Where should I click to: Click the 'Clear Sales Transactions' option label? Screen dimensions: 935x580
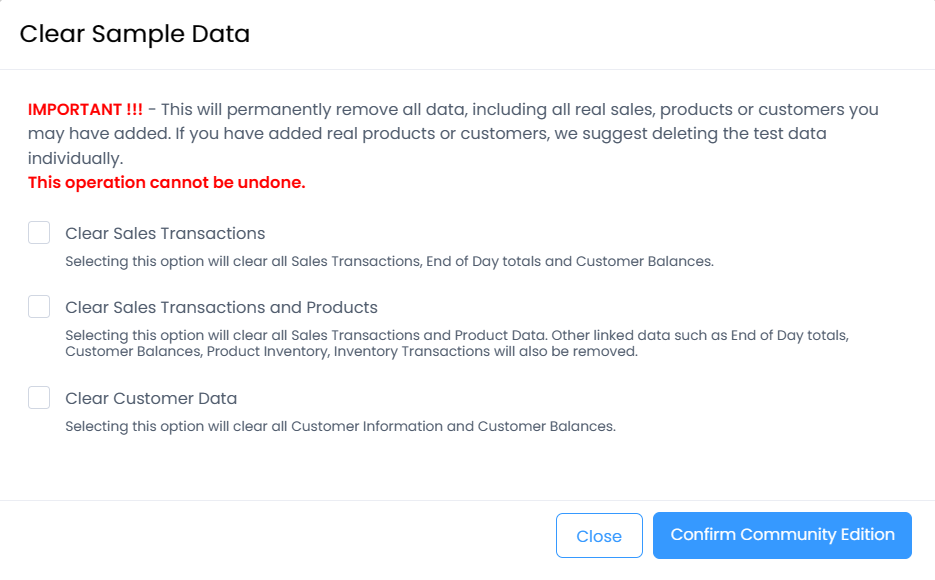coord(165,234)
